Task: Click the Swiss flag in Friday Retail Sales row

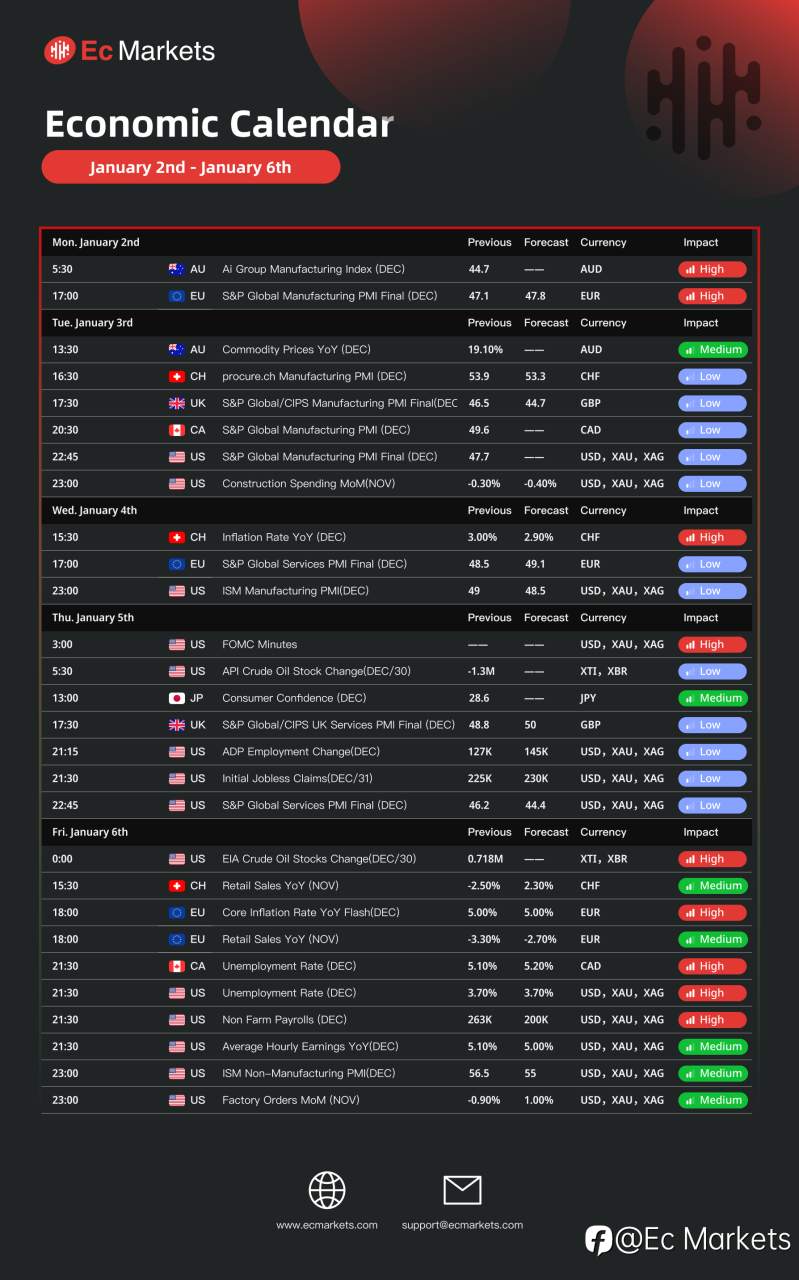Action: tap(177, 885)
